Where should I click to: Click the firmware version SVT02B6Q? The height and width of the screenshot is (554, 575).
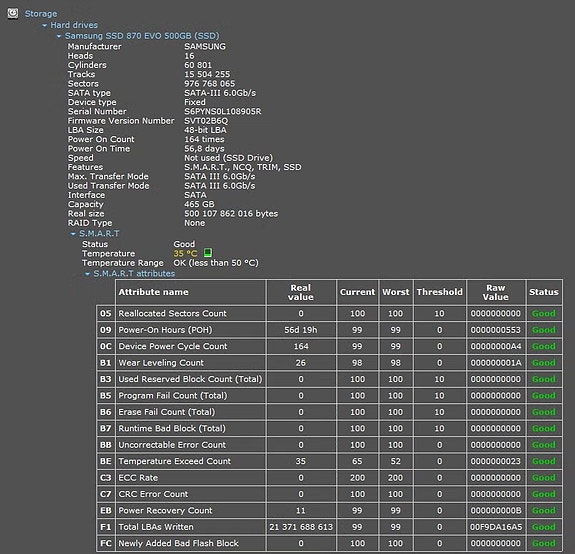click(206, 121)
